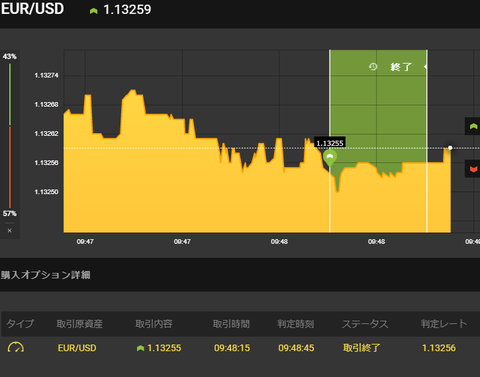Click the 1.13274 price axis label

46,75
